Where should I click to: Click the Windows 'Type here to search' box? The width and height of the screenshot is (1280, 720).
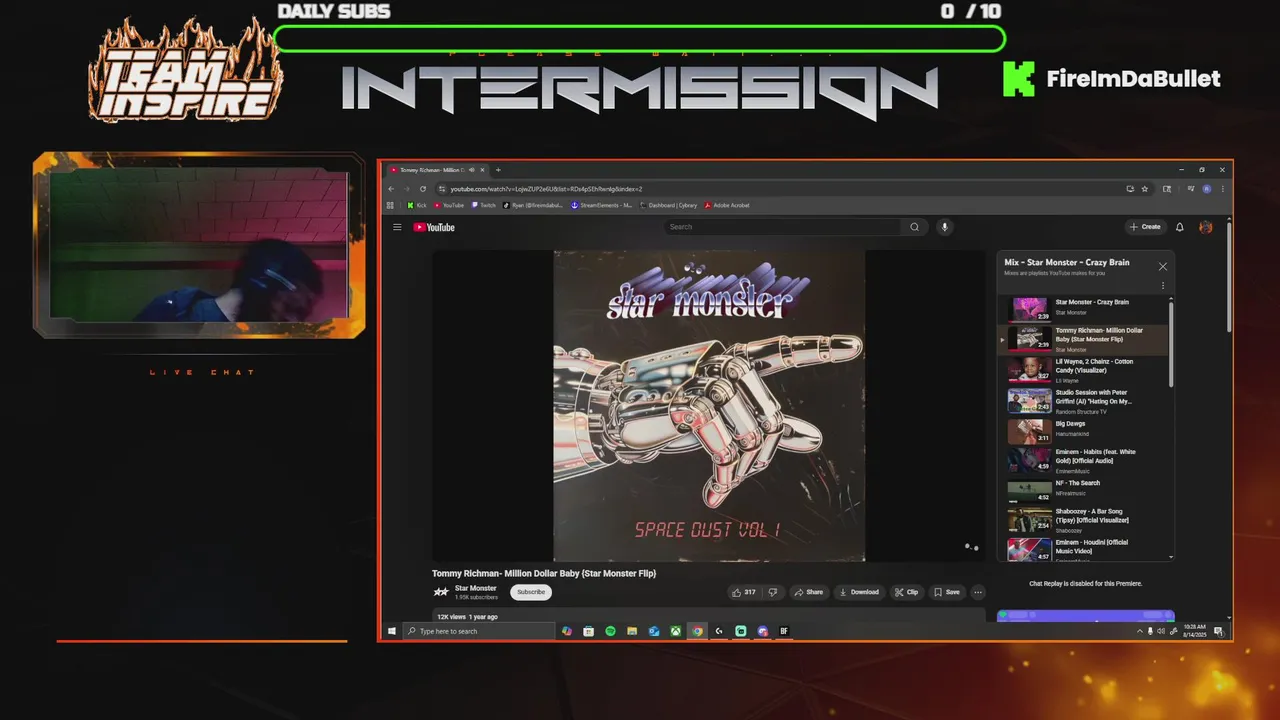480,631
